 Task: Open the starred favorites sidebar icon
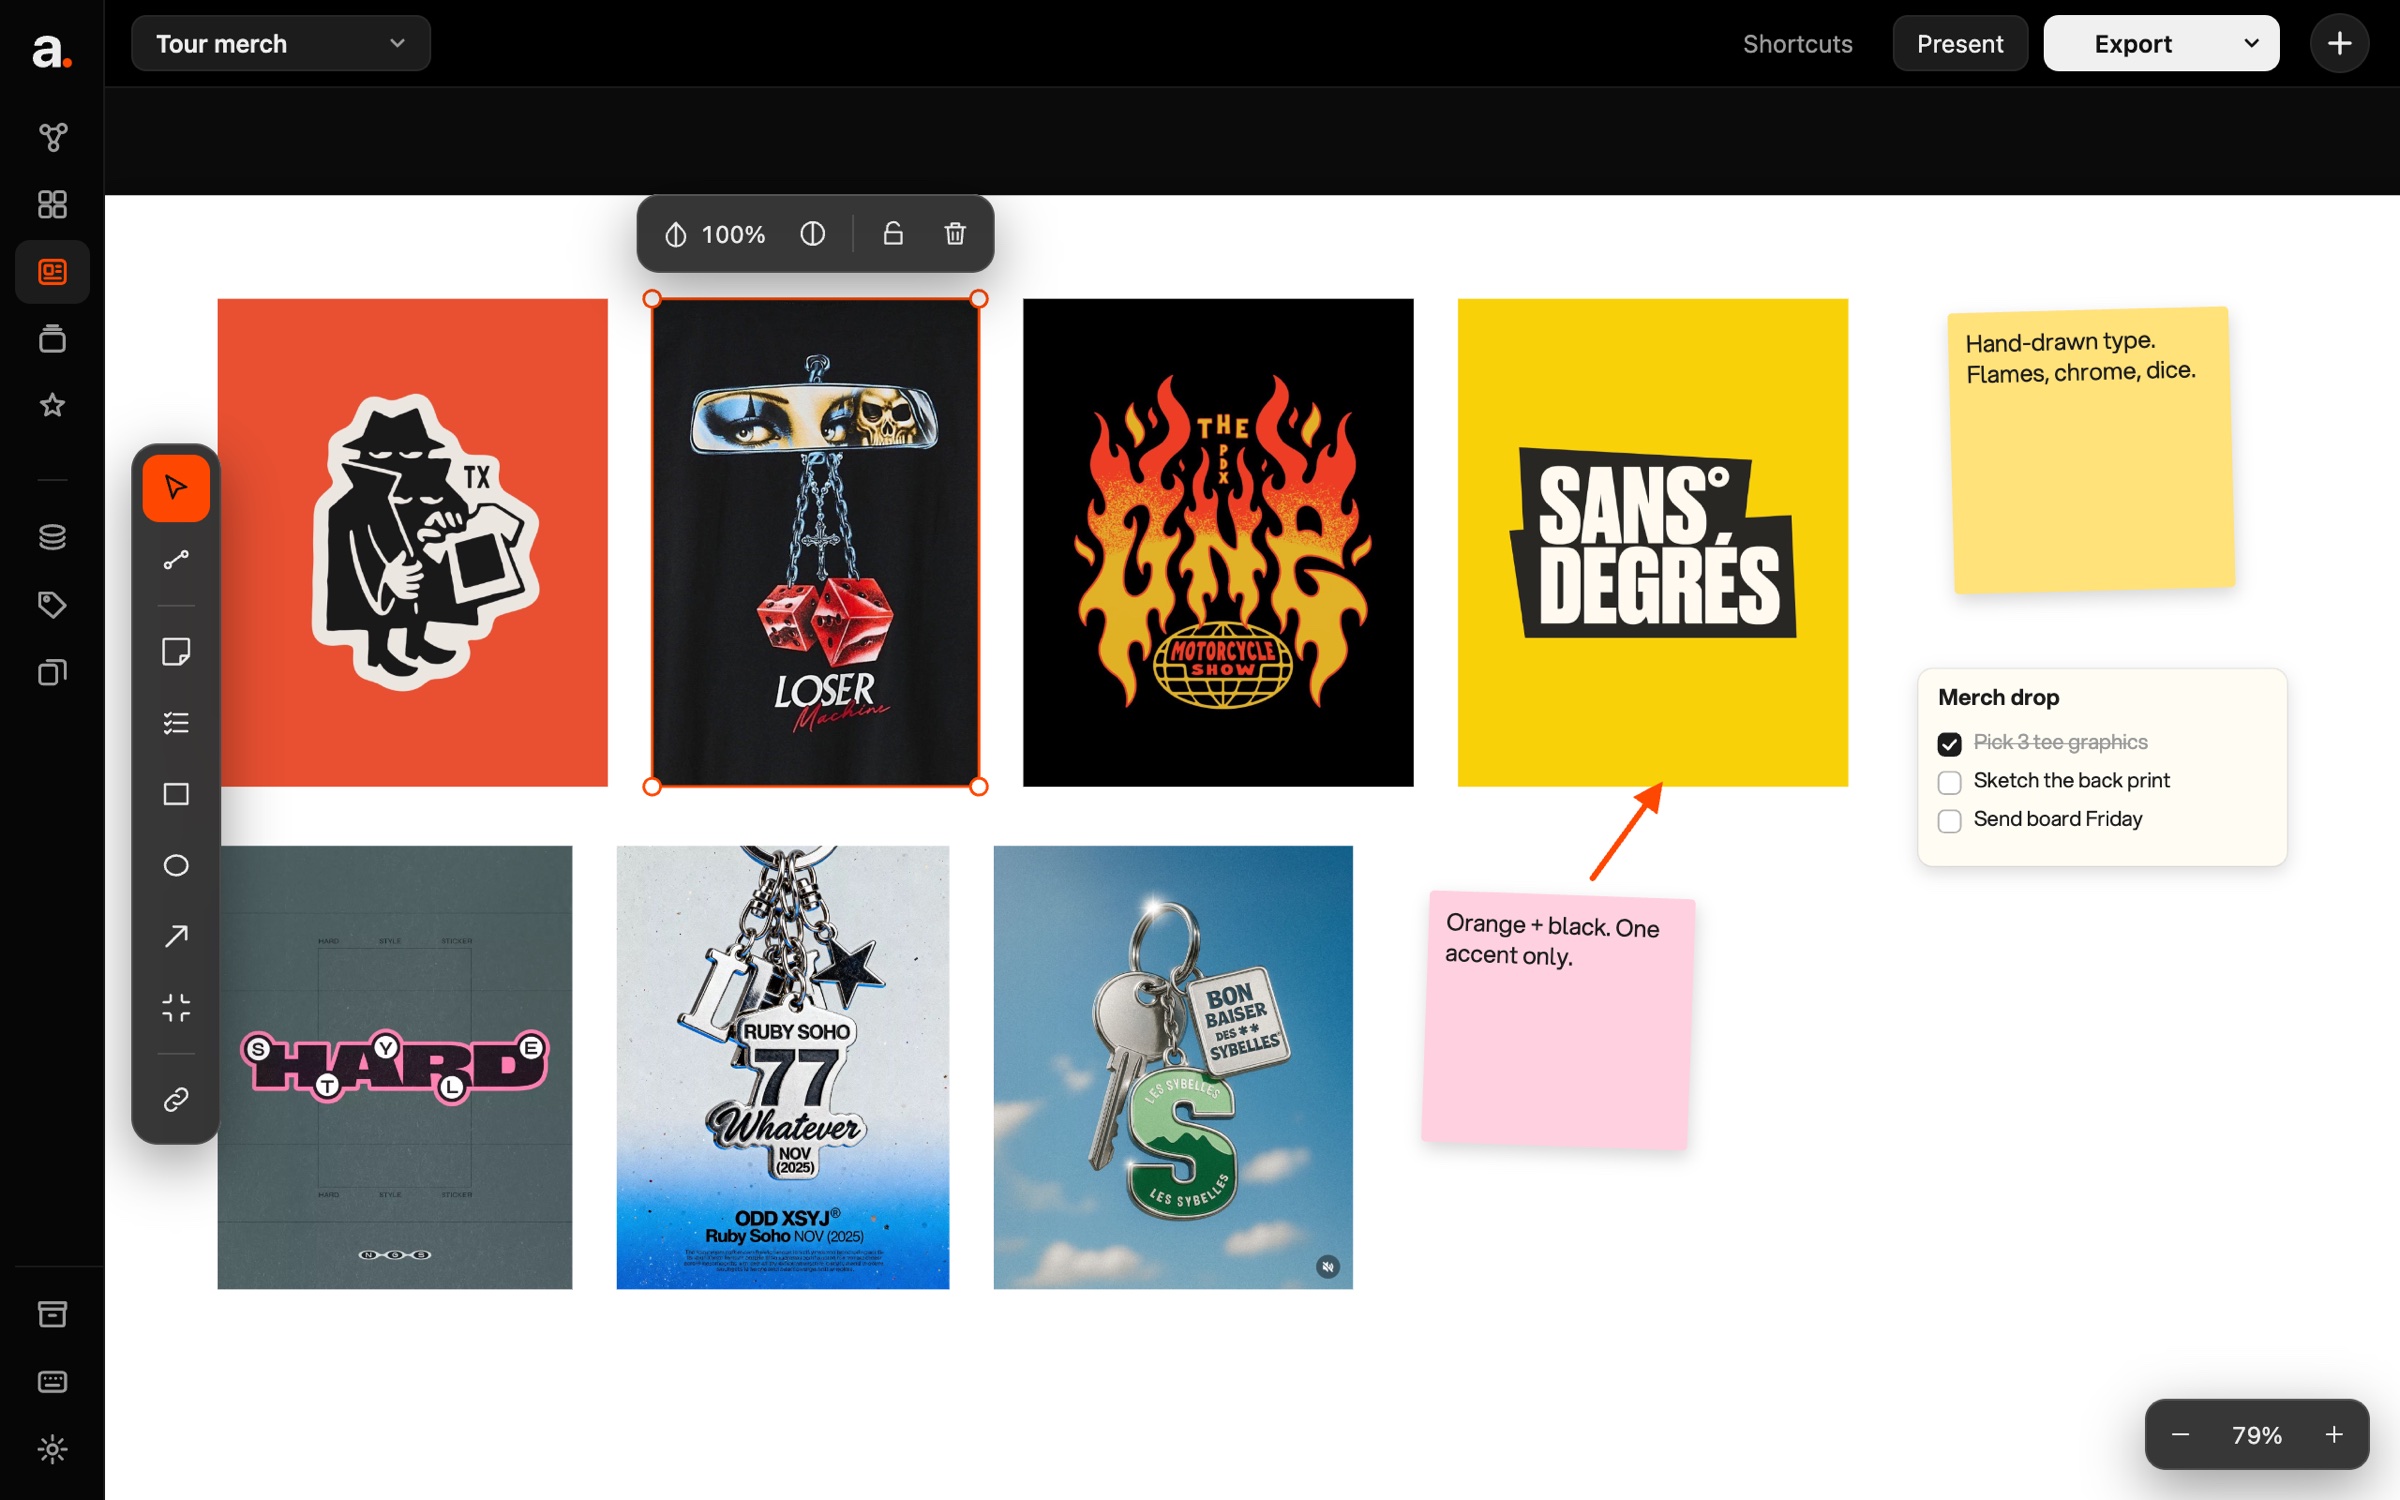[52, 406]
